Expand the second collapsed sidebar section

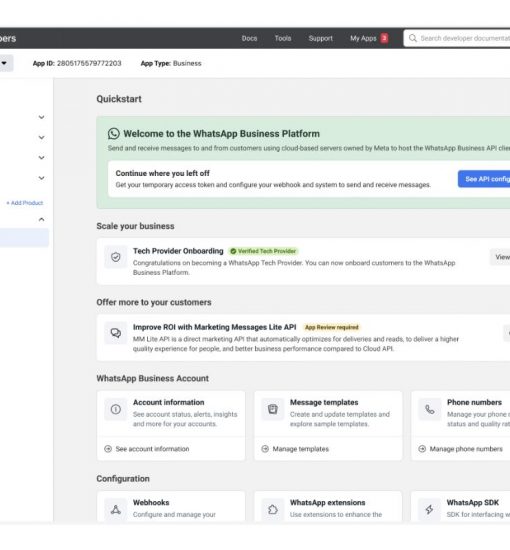coord(41,138)
